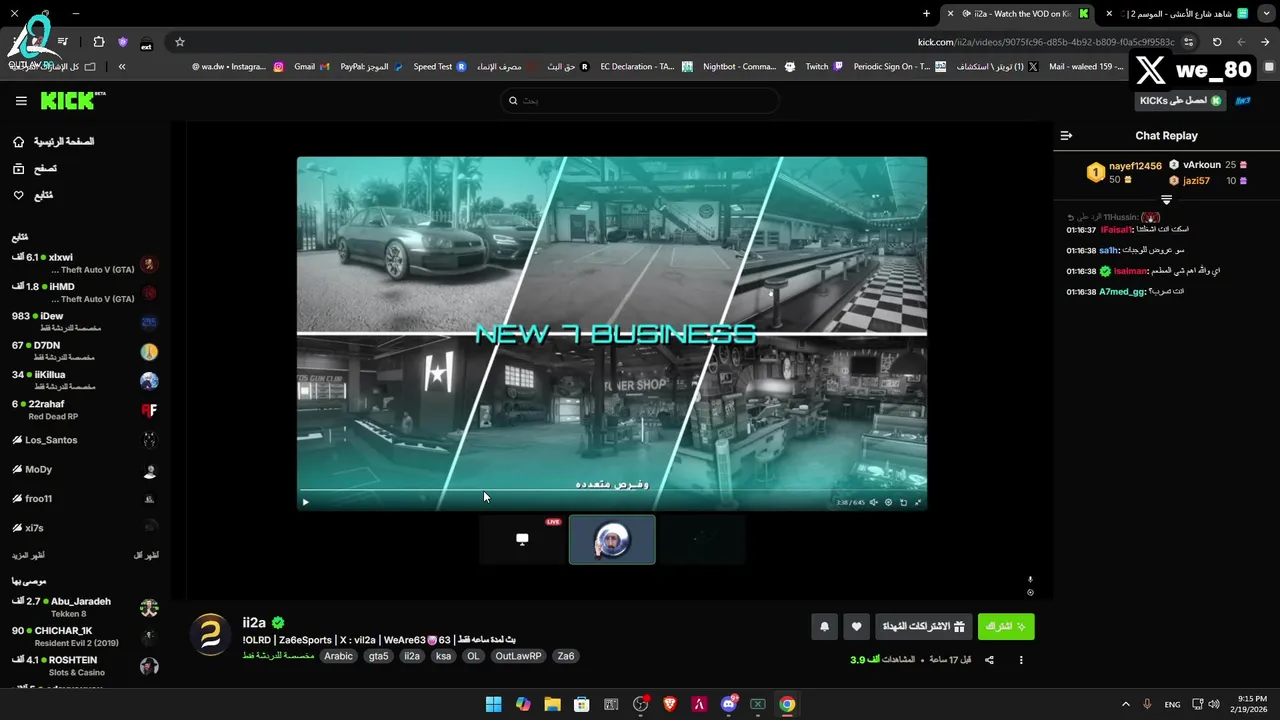Open Los_Santos offline channel
1280x720 pixels.
pos(85,440)
